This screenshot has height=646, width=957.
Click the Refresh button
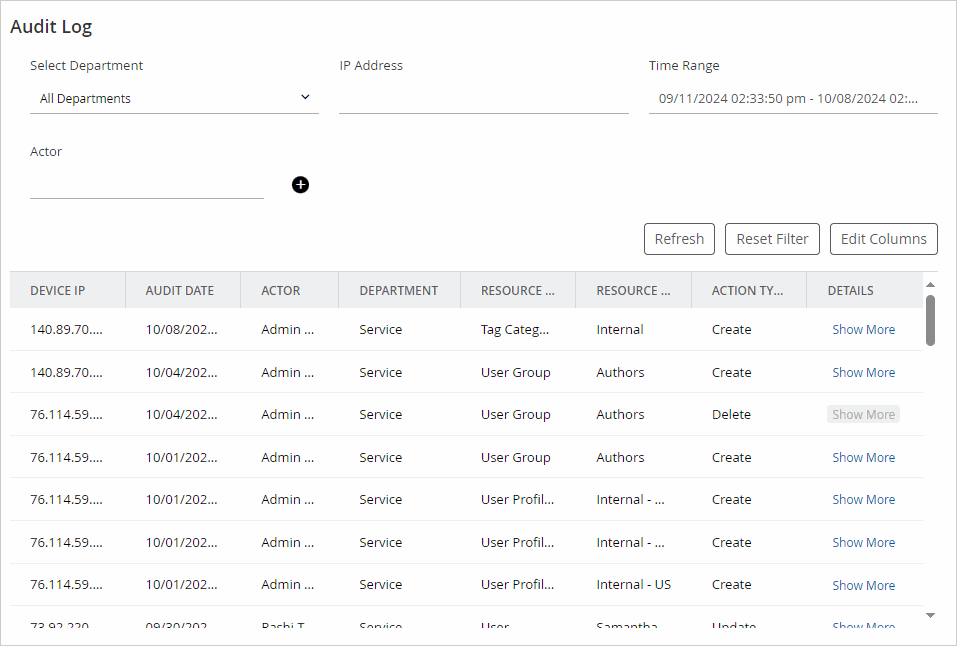[679, 239]
